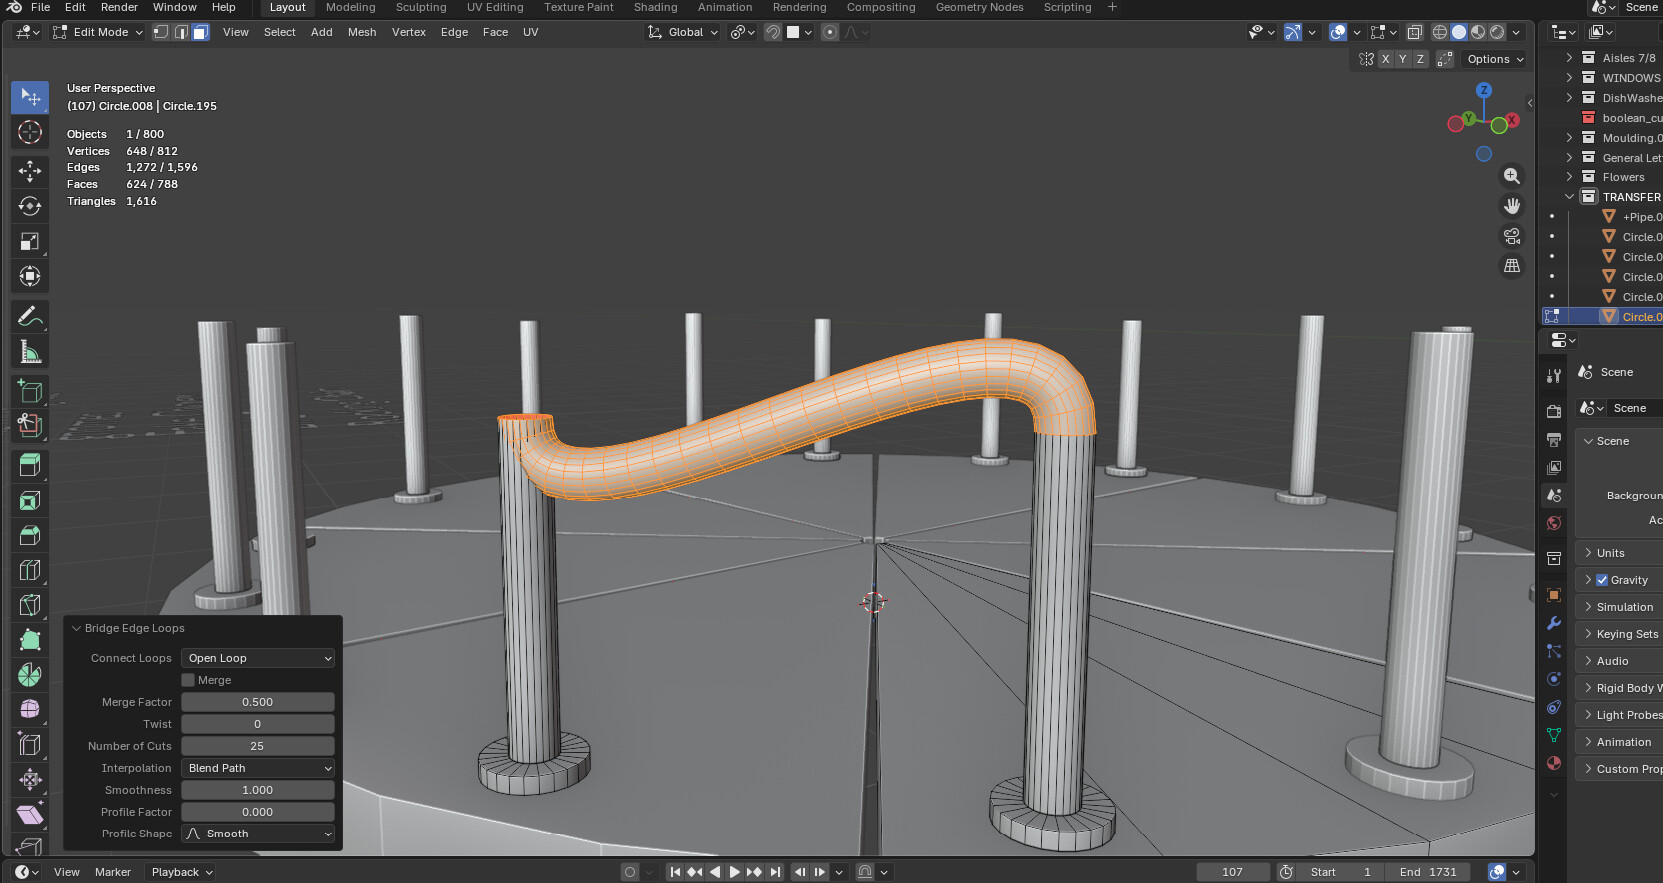Select the Cursor tool in the toolbar
Viewport: 1663px width, 883px height.
point(30,132)
